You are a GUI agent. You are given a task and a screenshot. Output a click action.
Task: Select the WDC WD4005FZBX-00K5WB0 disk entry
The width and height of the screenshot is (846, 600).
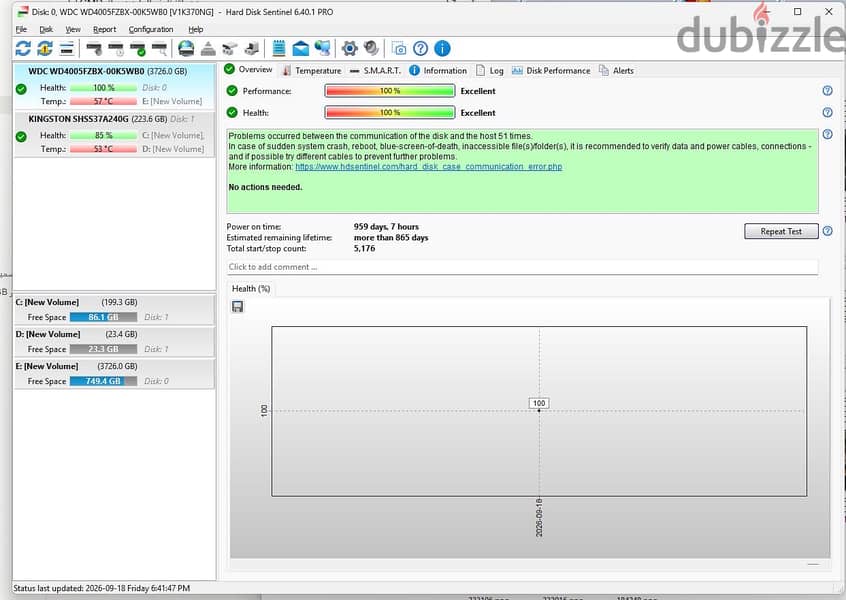[114, 86]
